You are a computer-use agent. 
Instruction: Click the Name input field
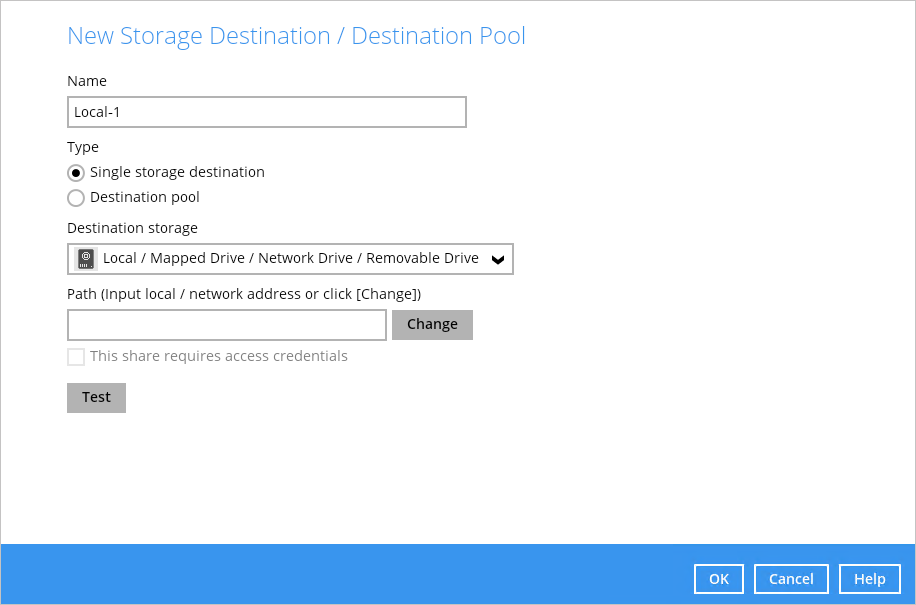267,112
